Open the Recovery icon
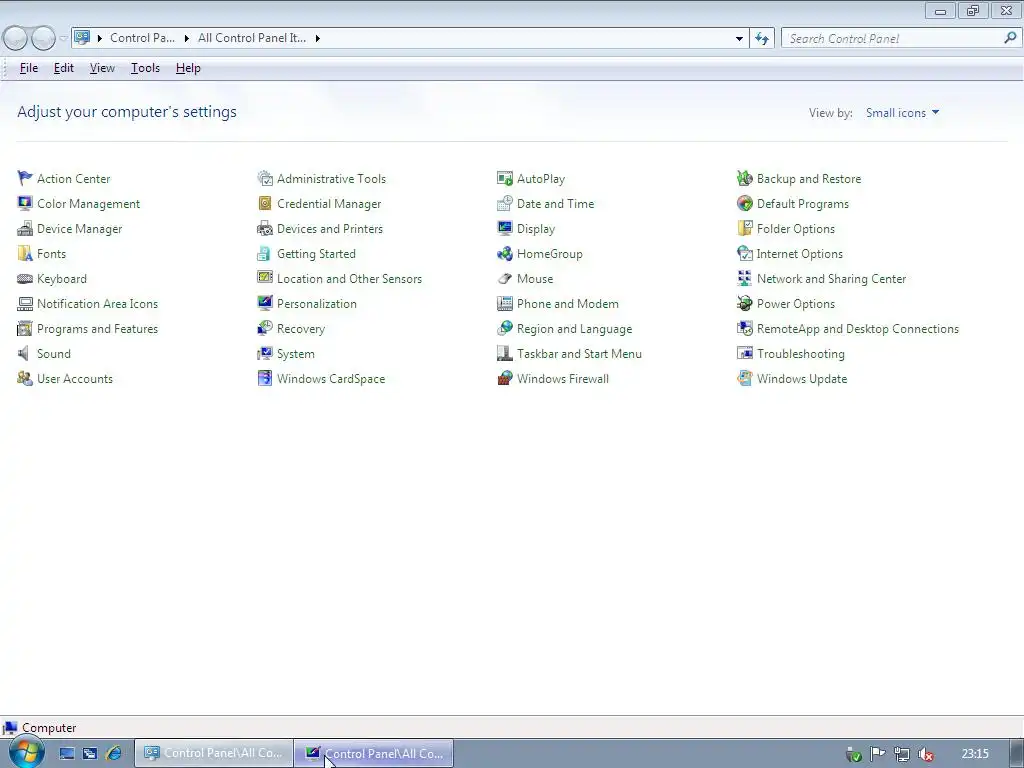 coord(264,328)
